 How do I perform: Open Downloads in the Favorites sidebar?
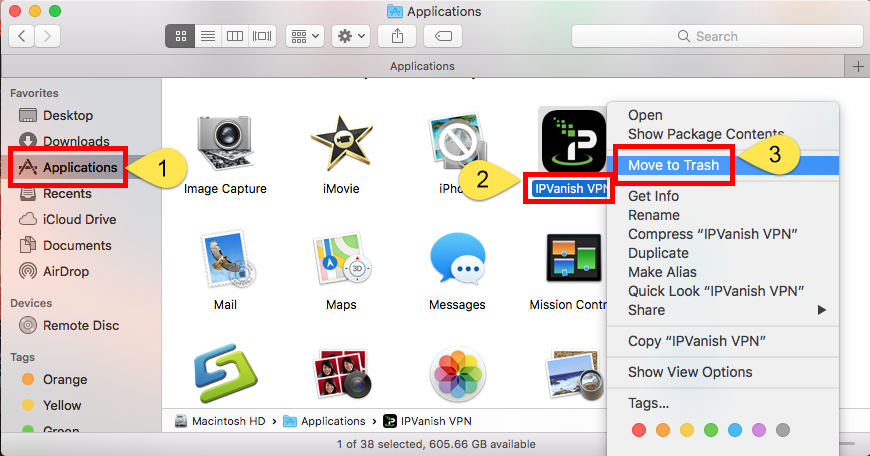(76, 141)
